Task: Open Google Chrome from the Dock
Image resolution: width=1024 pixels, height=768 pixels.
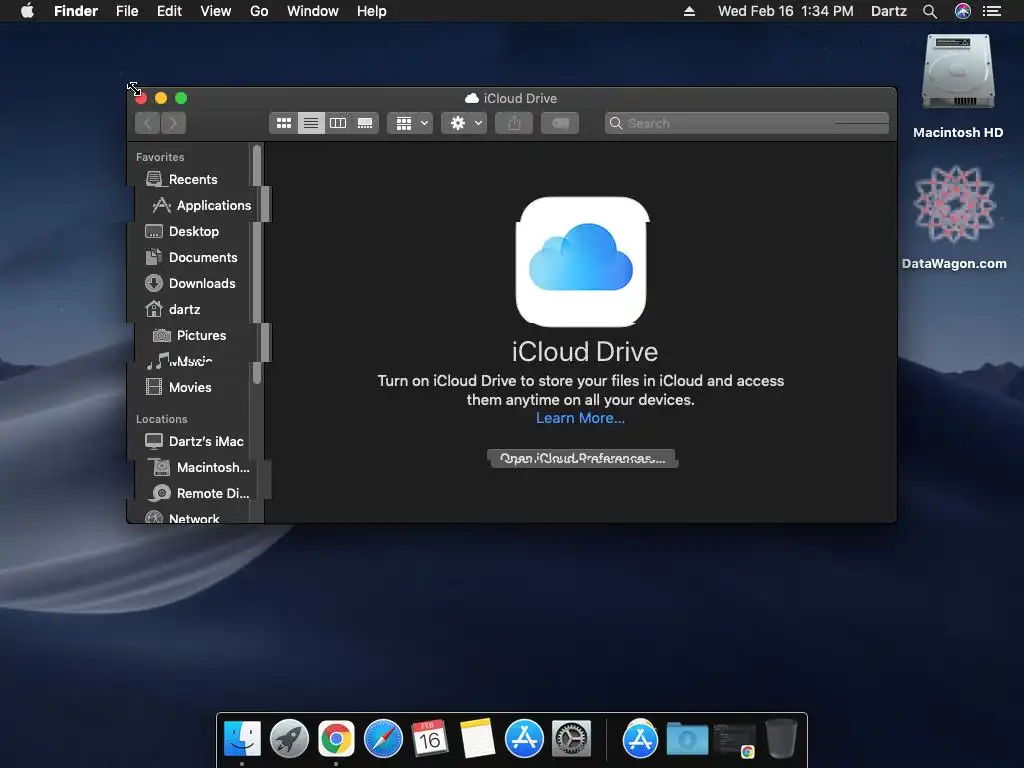Action: (x=336, y=739)
